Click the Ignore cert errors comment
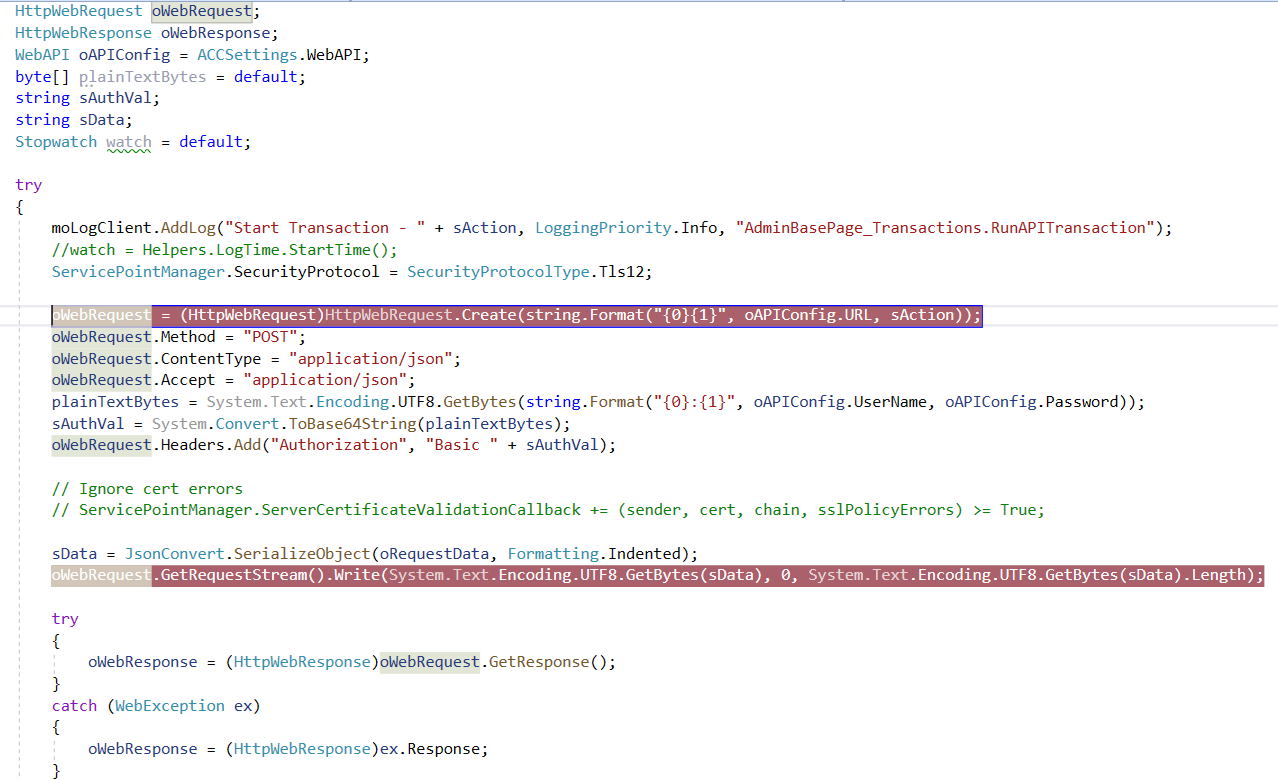Screen dimensions: 1278x780 click(x=150, y=488)
